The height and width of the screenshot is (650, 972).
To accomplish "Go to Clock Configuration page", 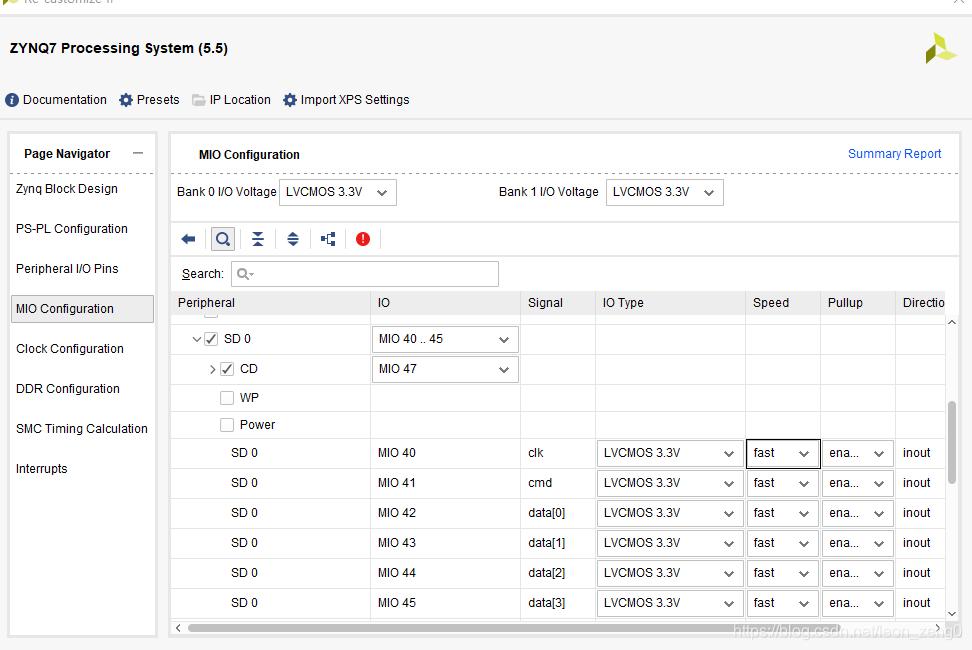I will [x=70, y=349].
